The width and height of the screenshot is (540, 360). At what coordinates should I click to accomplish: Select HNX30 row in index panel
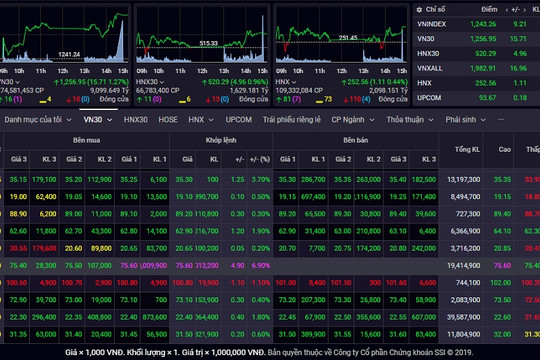pyautogui.click(x=477, y=53)
